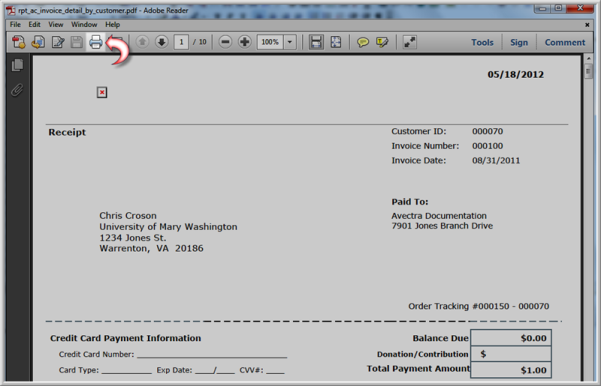Screen dimensions: 601x386
Task: Click the Exp Date label
Action: 174,370
